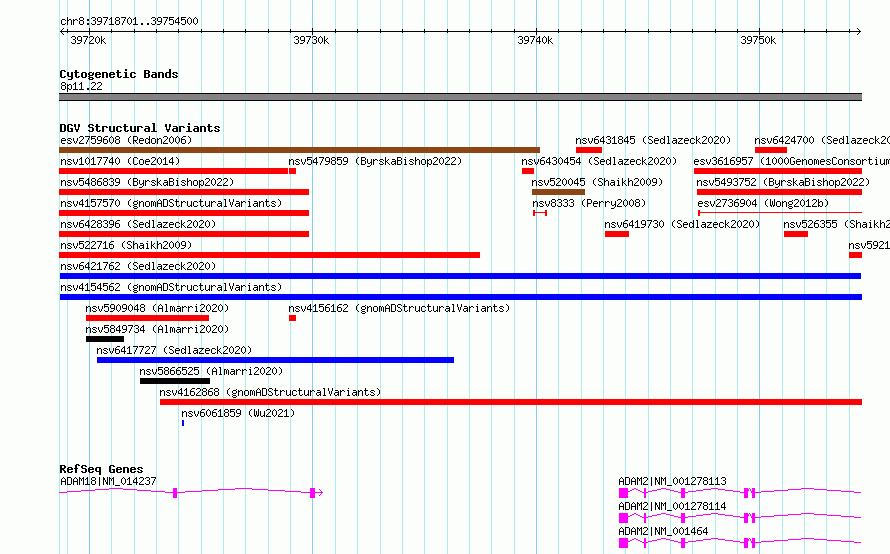The image size is (890, 554).
Task: Click the esv2759608 (Redon2006) variant label
Action: pyautogui.click(x=126, y=140)
